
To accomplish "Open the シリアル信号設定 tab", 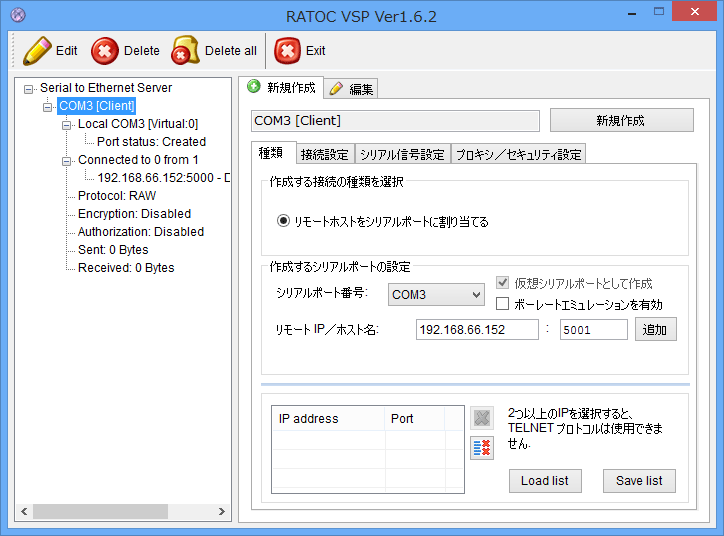I will pyautogui.click(x=402, y=154).
